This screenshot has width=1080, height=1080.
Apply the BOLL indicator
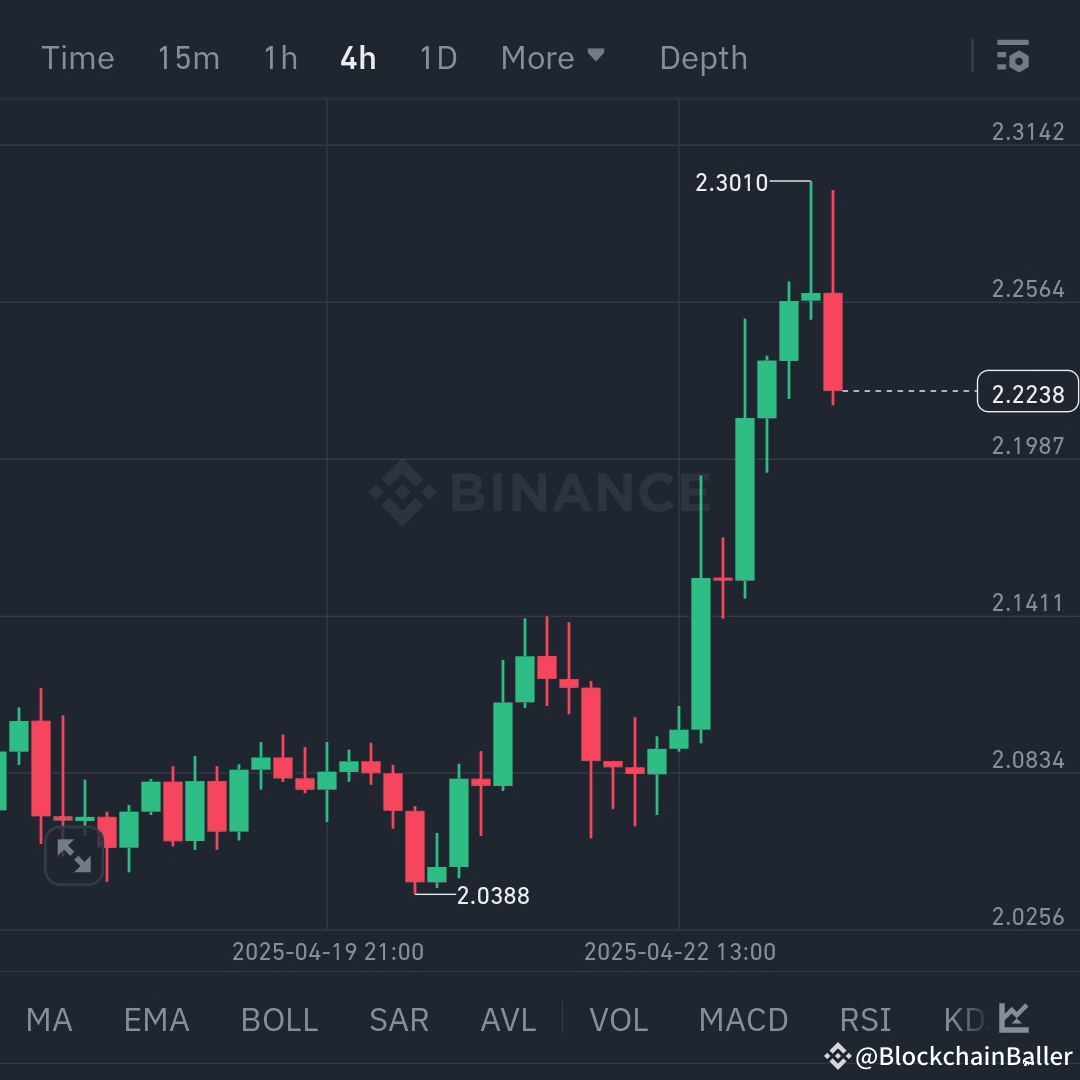click(278, 1019)
